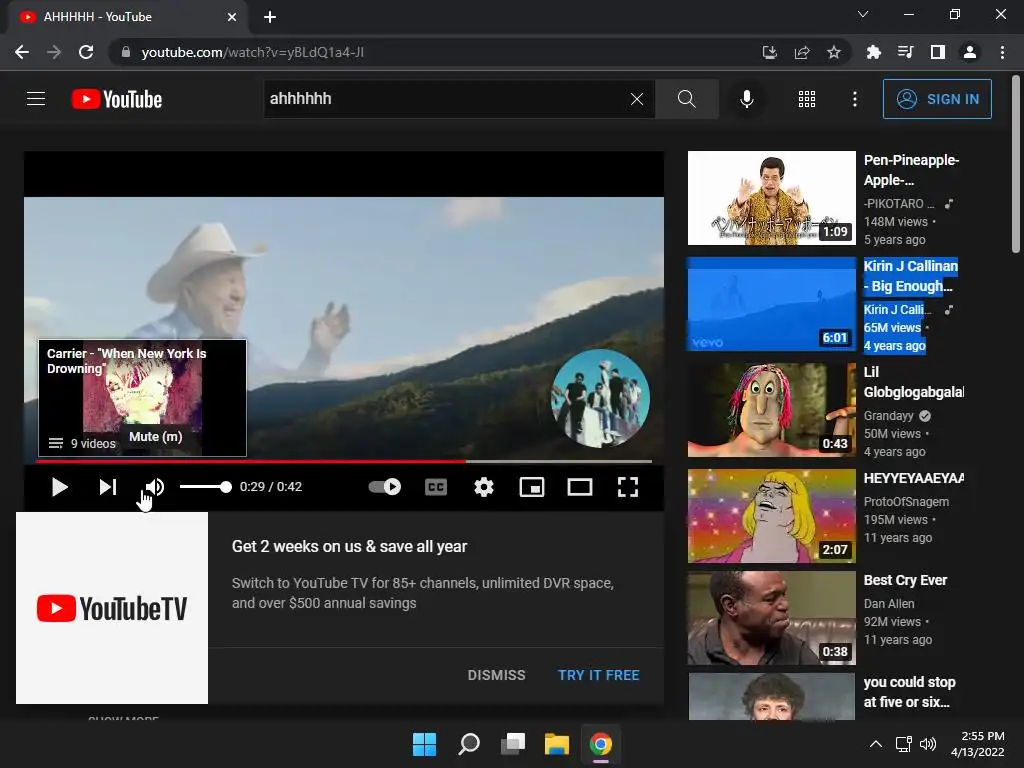Click the SIGN IN button
1024x768 pixels.
(x=937, y=99)
